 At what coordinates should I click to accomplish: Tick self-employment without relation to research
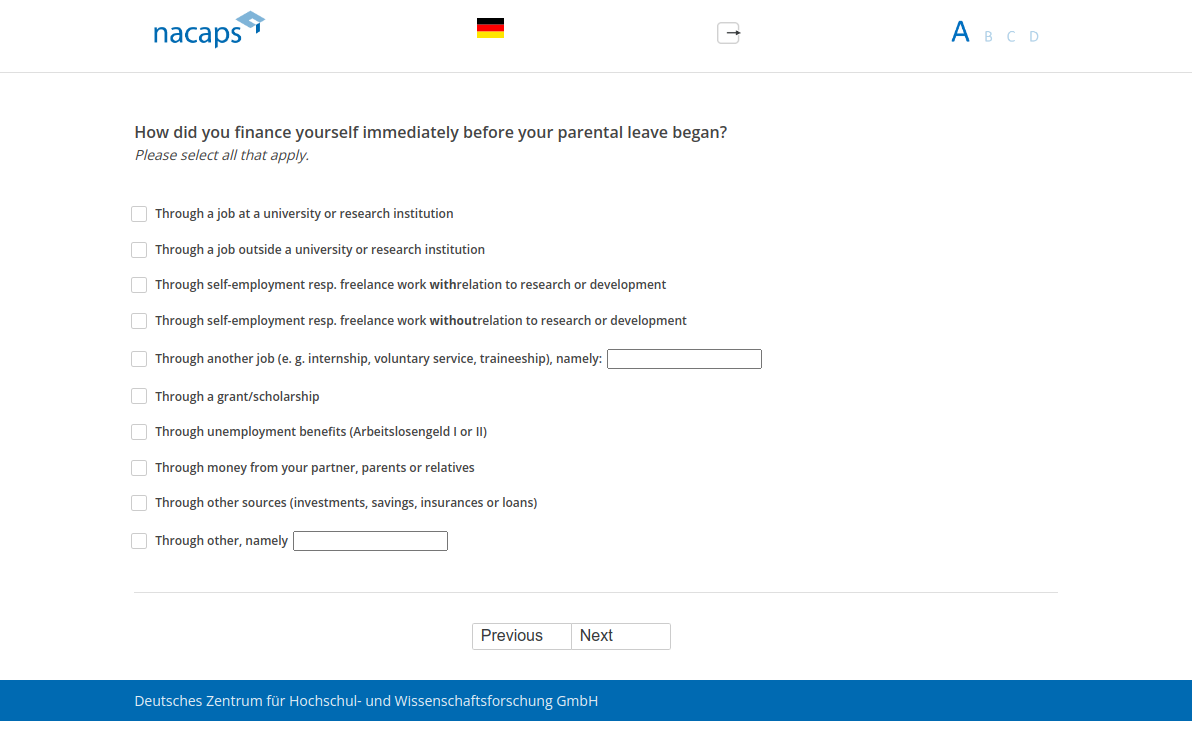click(x=139, y=321)
